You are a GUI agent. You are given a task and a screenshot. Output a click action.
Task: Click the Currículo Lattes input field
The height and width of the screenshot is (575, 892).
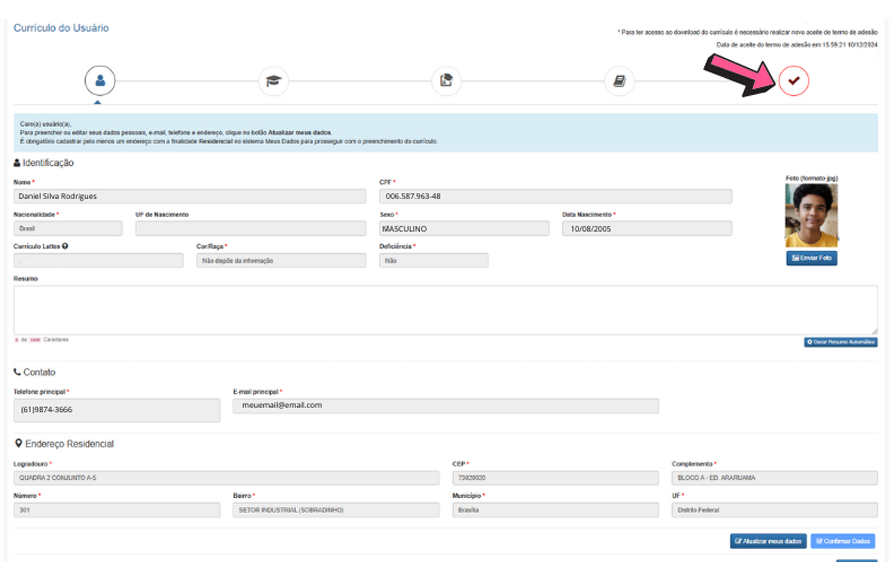(98, 260)
